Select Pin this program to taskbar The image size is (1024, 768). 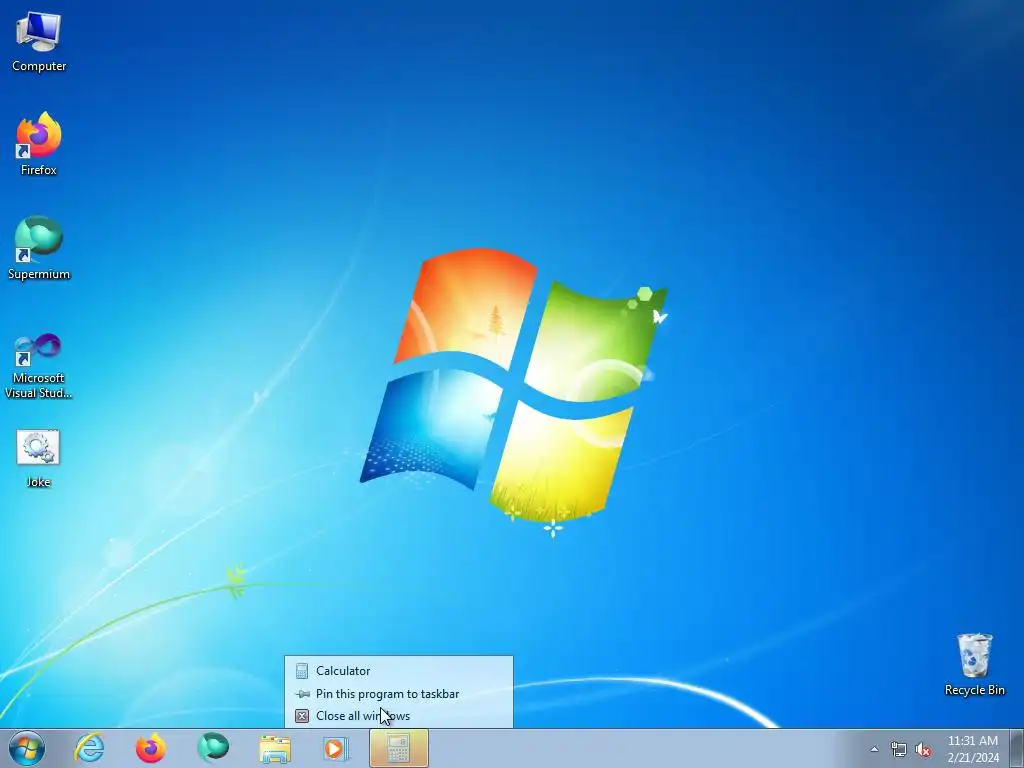398,694
